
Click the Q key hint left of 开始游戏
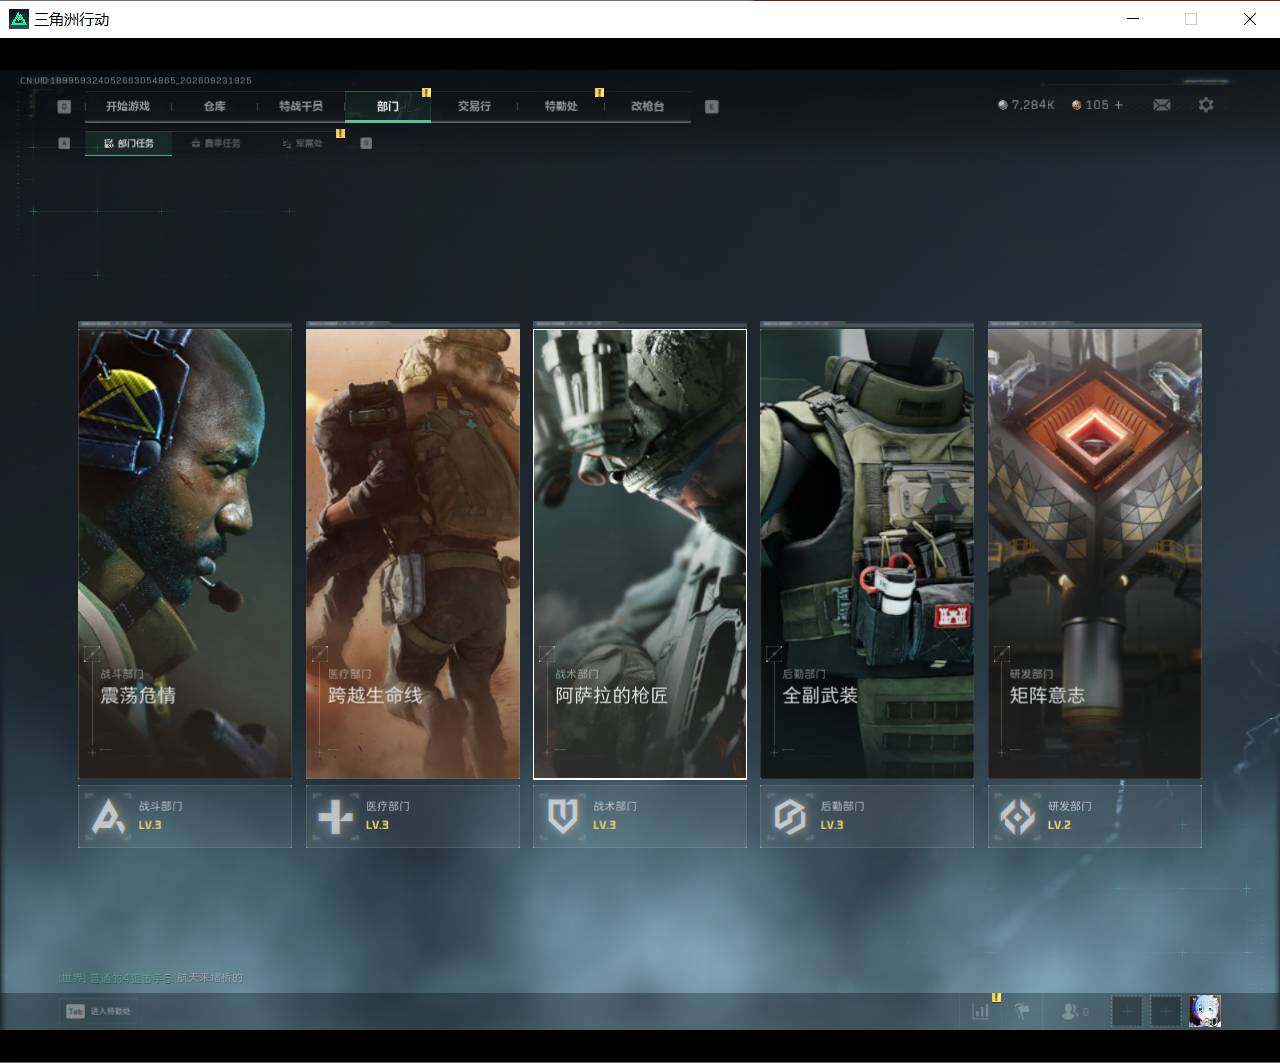coord(64,107)
